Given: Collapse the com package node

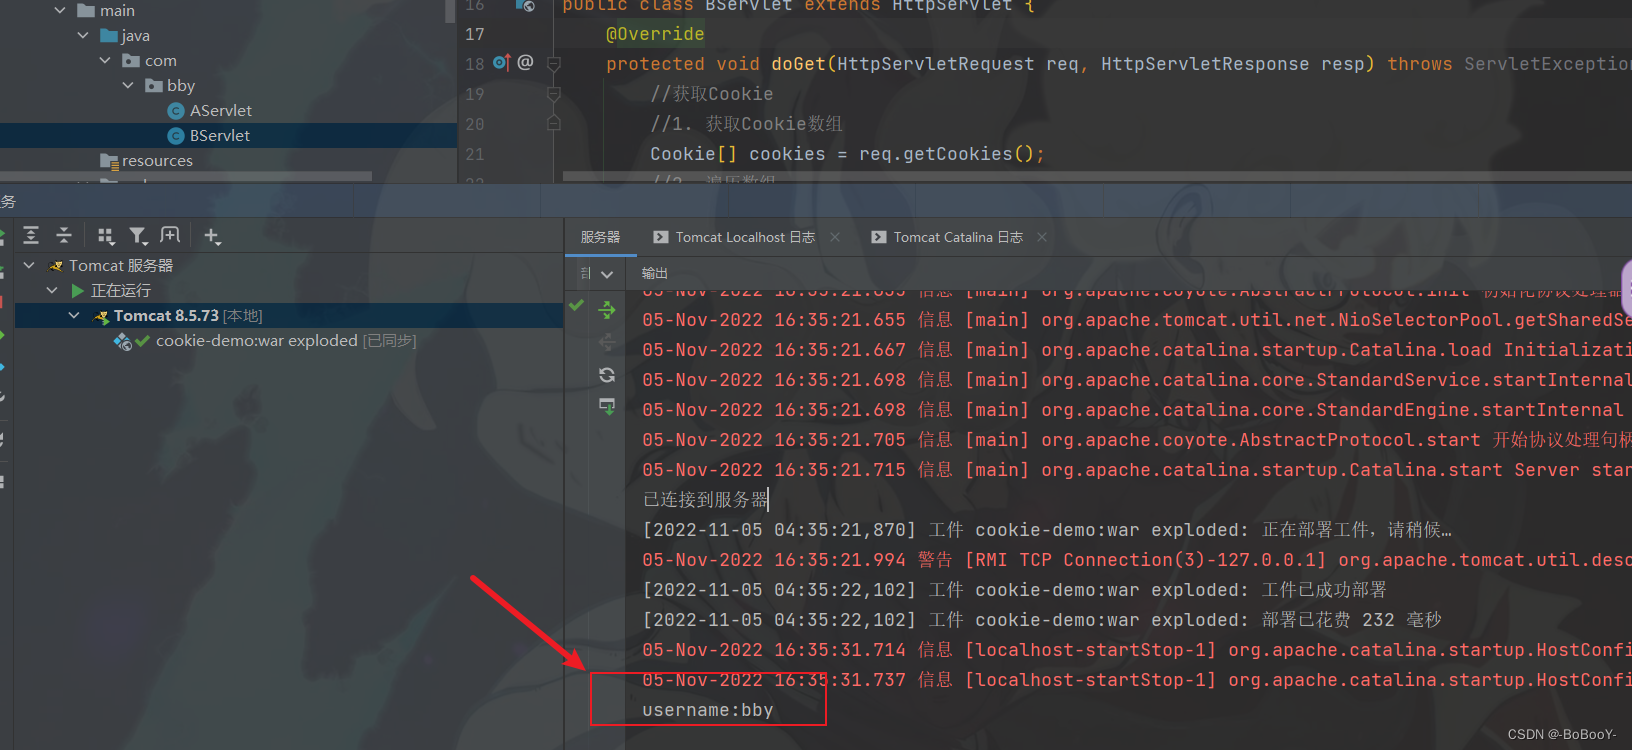Looking at the screenshot, I should [105, 60].
